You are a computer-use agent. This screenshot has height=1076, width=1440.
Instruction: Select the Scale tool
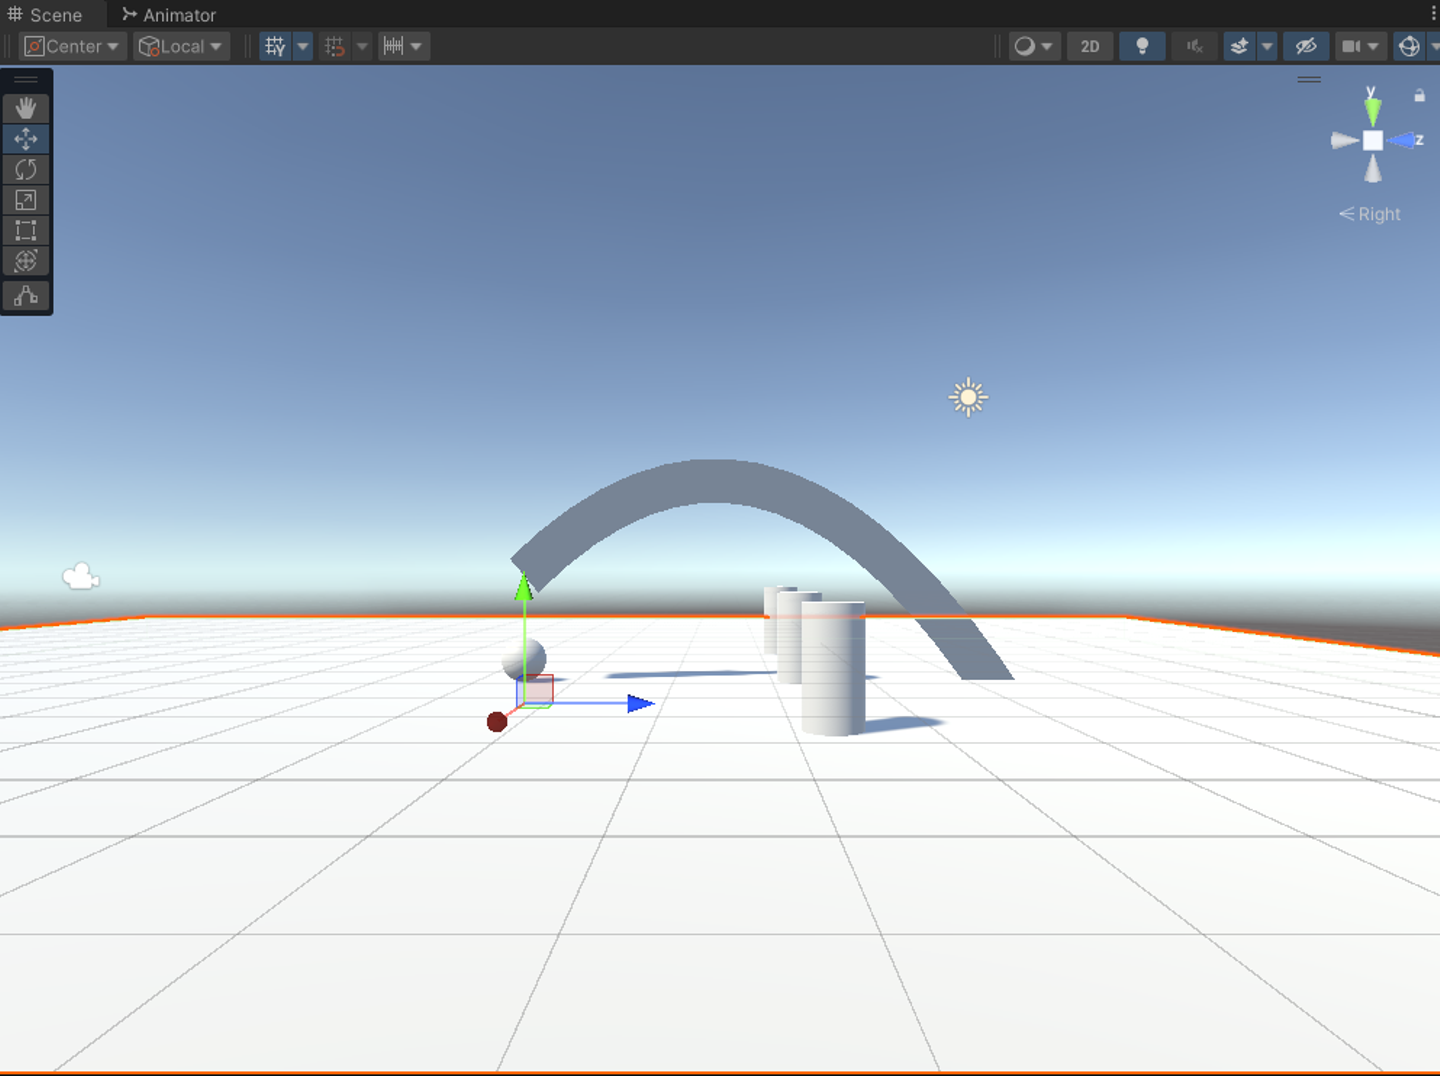[26, 201]
